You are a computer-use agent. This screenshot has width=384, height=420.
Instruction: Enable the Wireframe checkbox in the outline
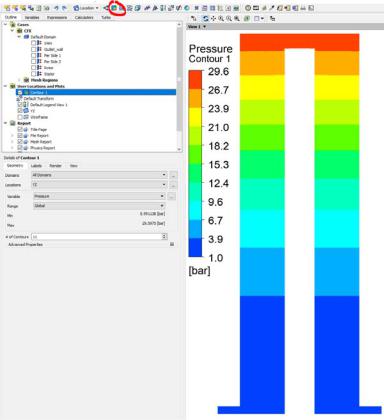pyautogui.click(x=20, y=117)
